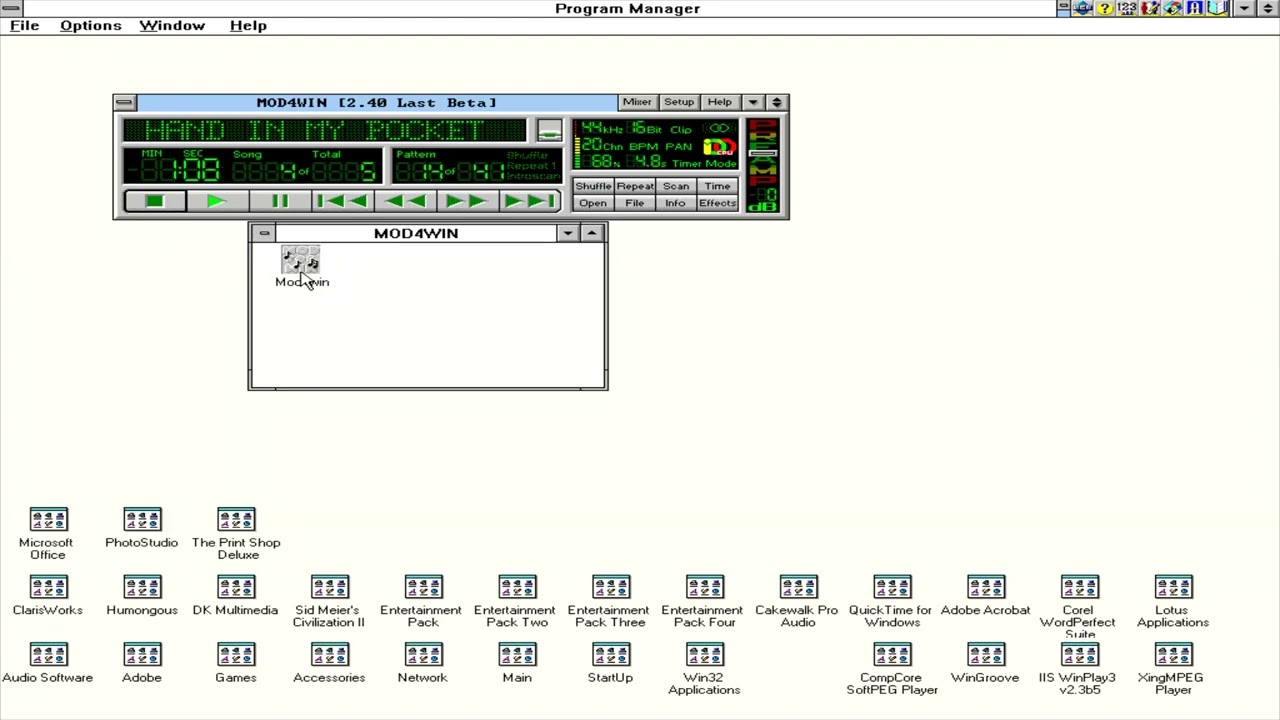Open the MOD4WIN player control-menu box
The image size is (1280, 720).
coord(124,102)
